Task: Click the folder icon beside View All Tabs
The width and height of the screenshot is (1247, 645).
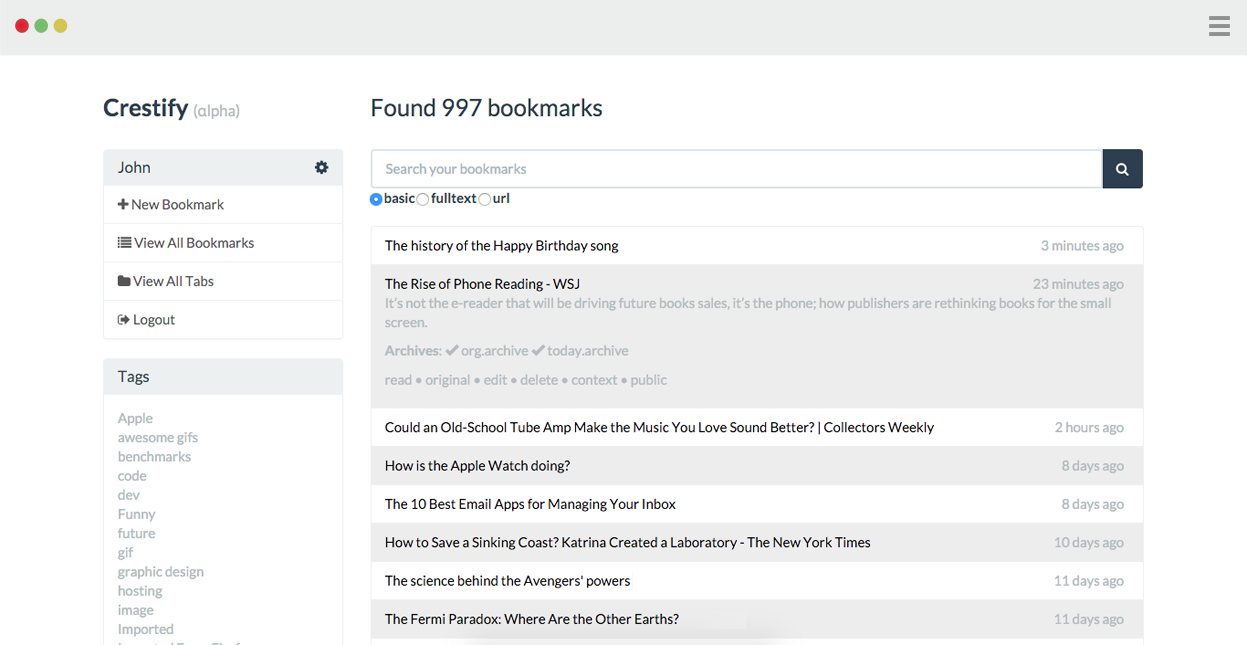Action: (124, 281)
